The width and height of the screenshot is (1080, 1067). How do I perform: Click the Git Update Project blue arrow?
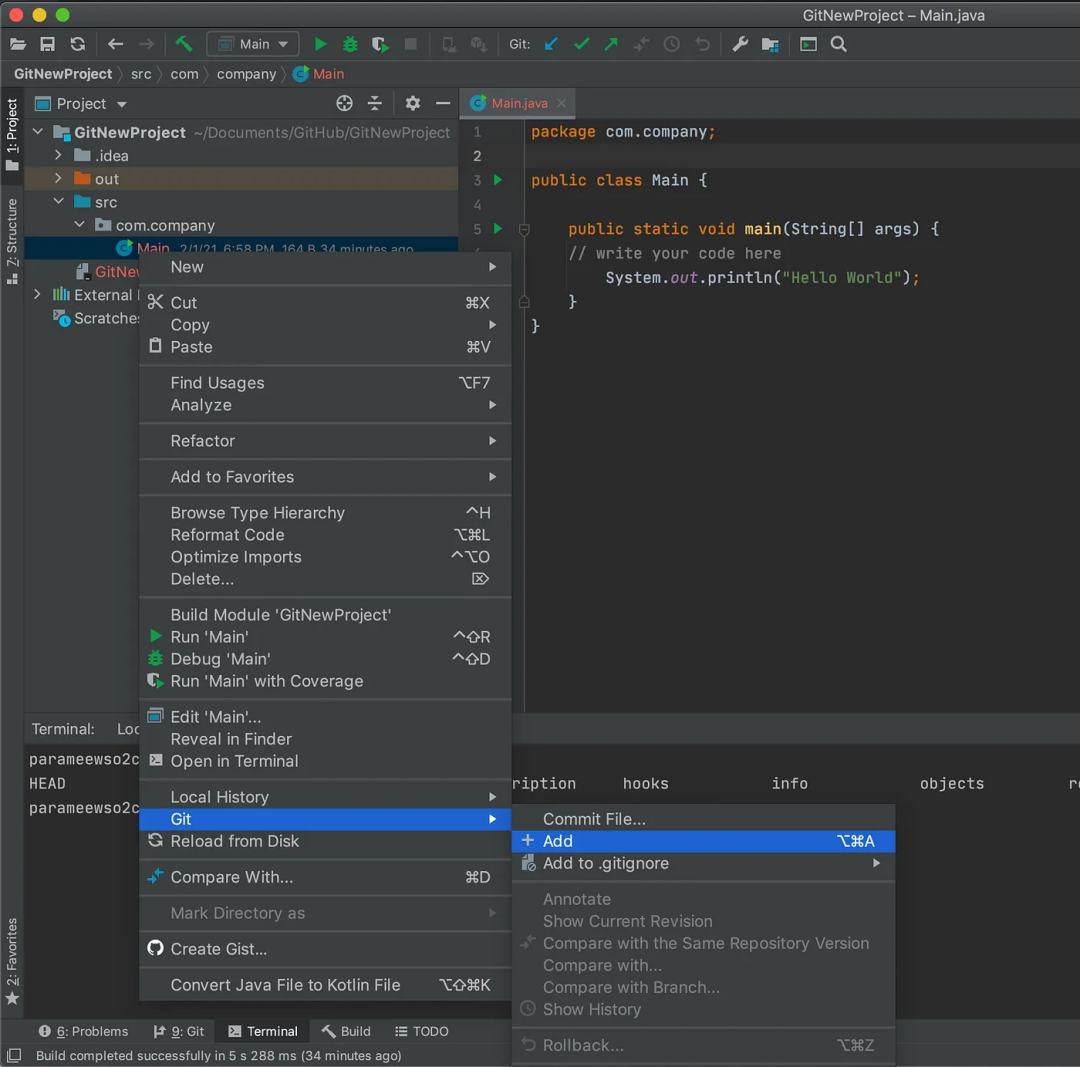coord(551,45)
